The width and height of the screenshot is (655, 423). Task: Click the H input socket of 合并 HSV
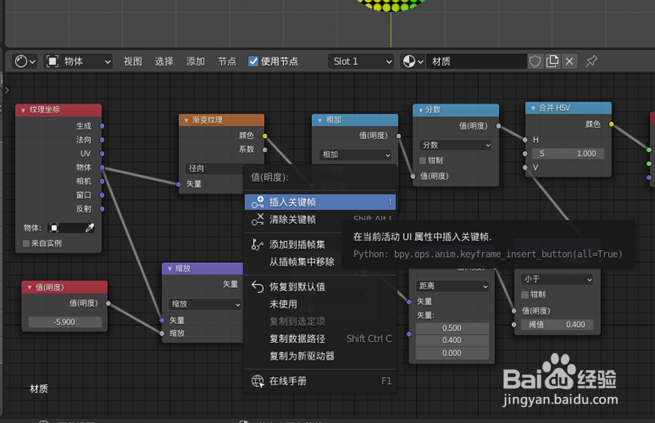[x=525, y=139]
